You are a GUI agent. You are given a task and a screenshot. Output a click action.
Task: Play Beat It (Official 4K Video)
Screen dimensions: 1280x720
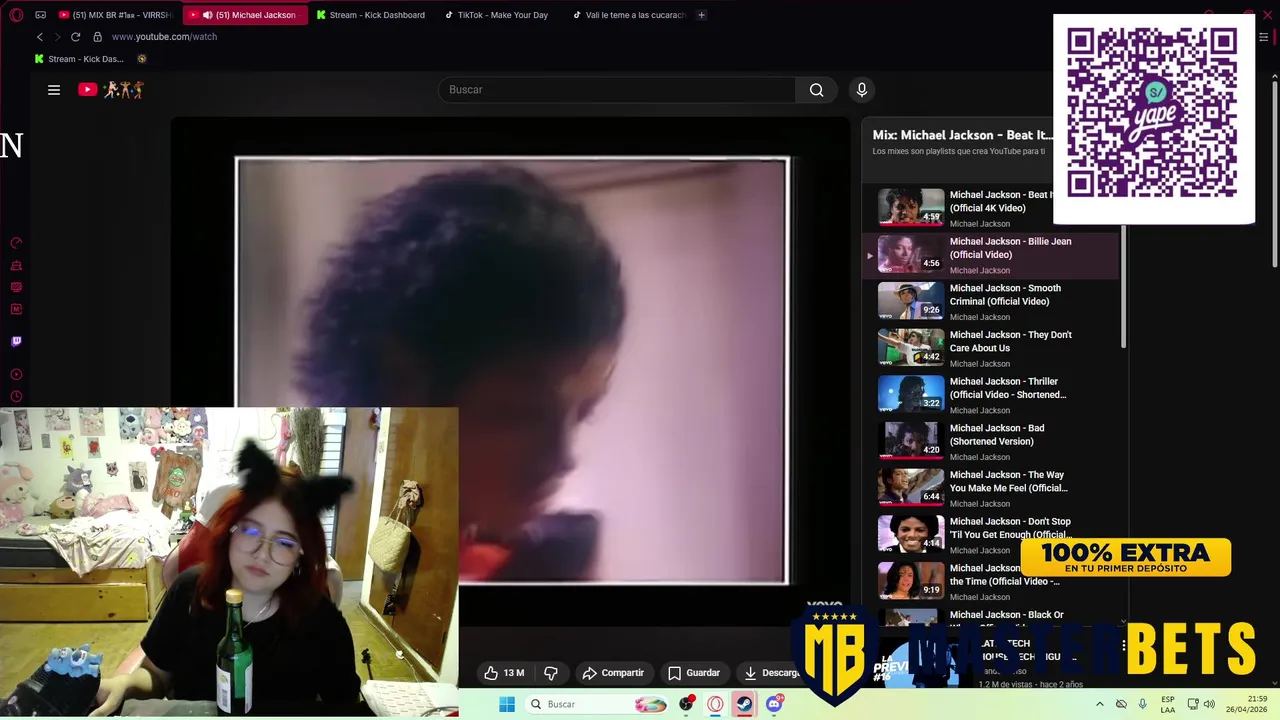tap(990, 208)
